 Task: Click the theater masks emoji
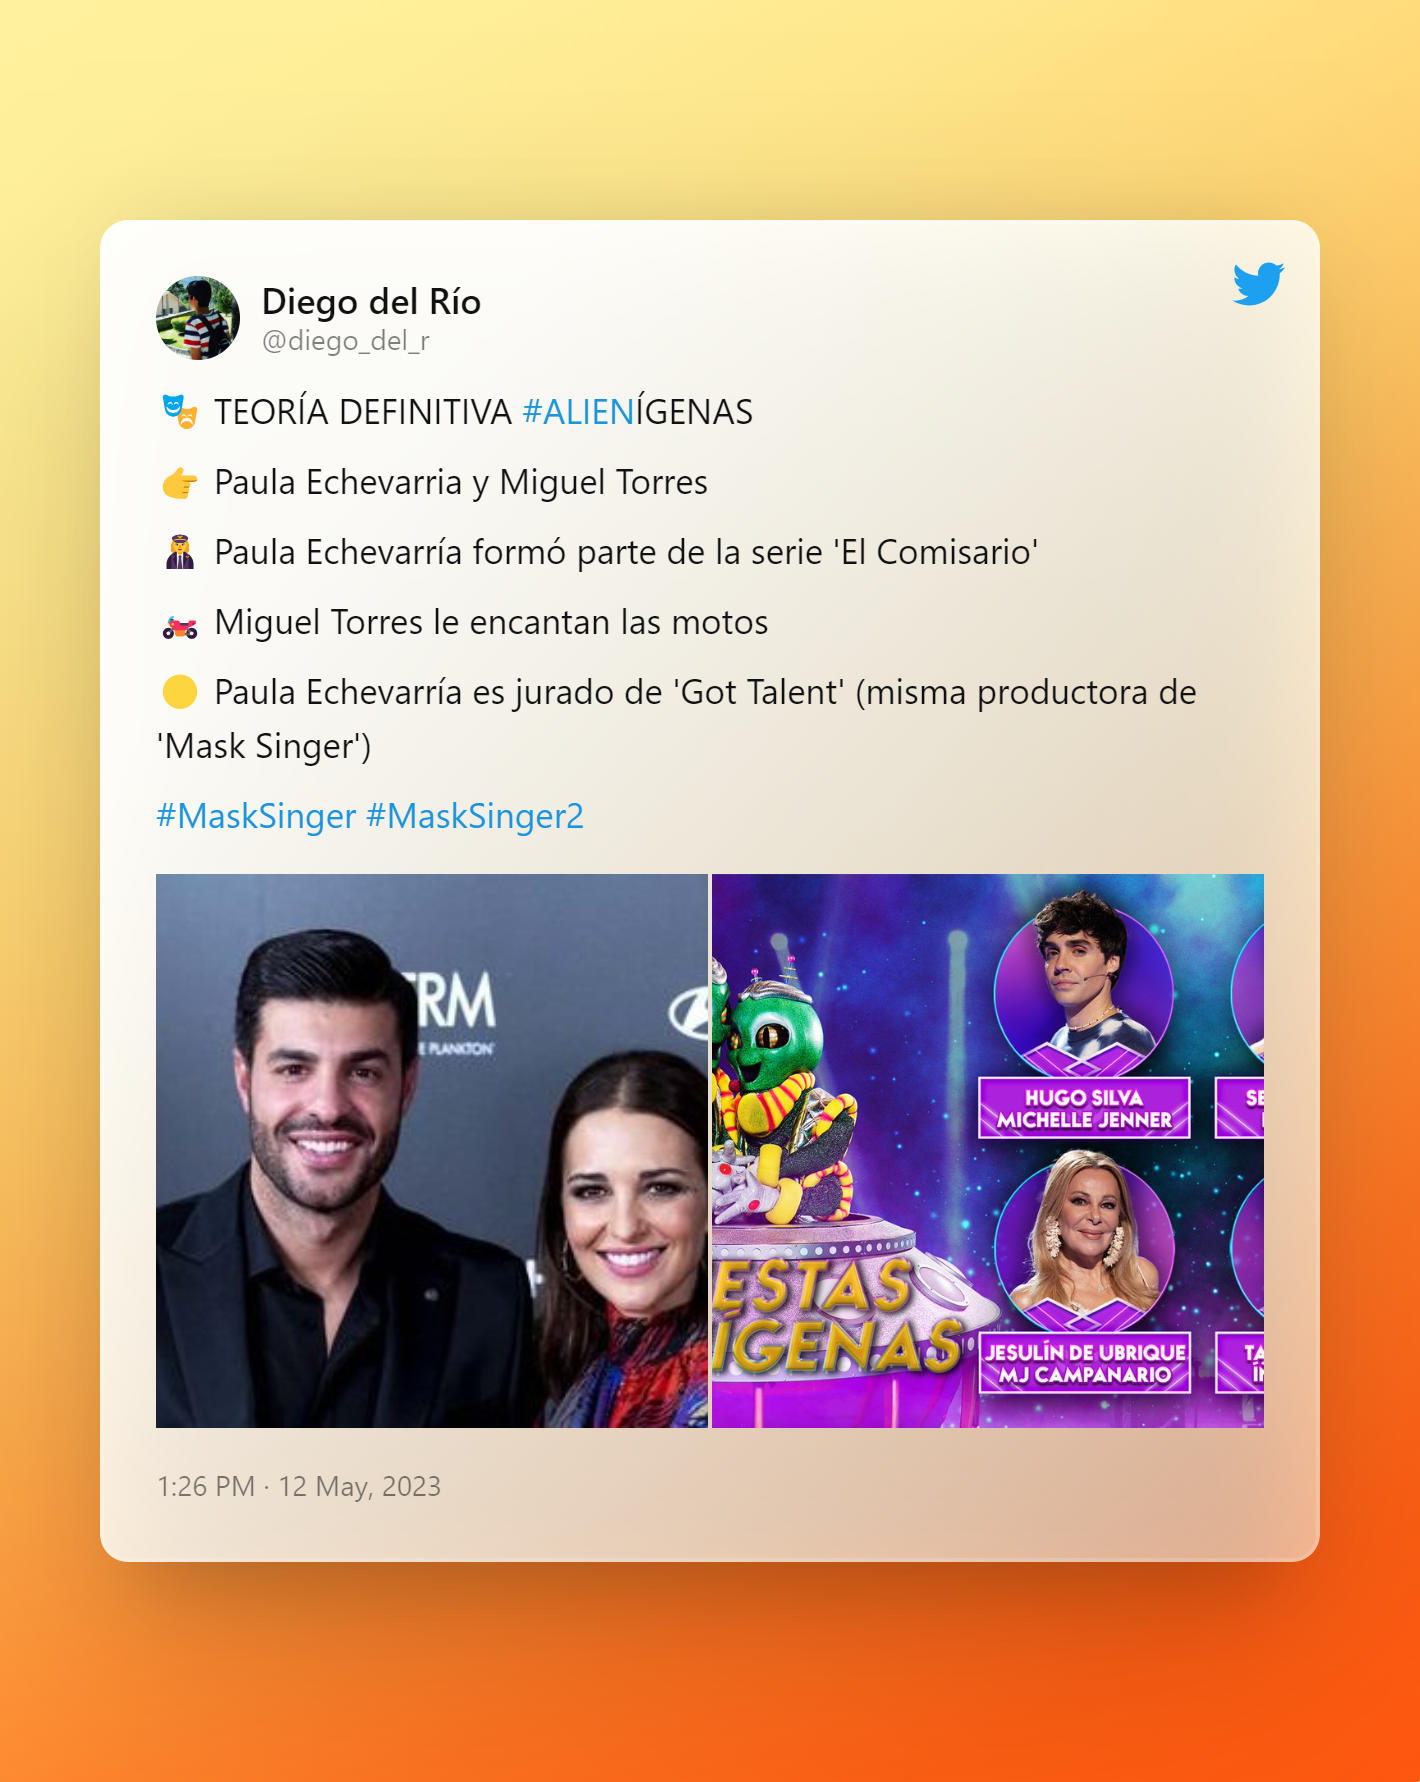click(180, 412)
